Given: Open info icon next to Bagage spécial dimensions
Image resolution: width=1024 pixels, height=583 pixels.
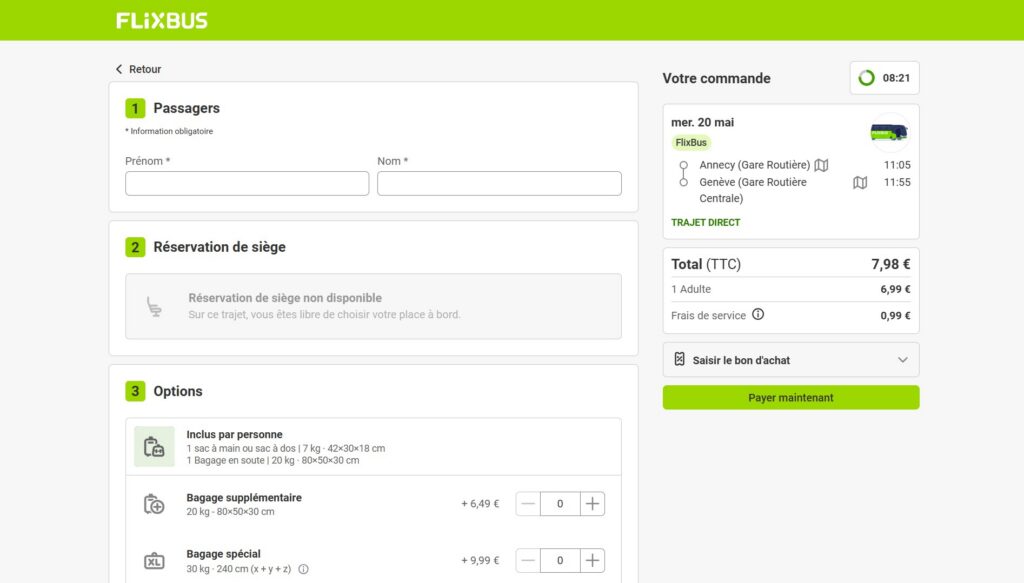Looking at the screenshot, I should coord(304,569).
